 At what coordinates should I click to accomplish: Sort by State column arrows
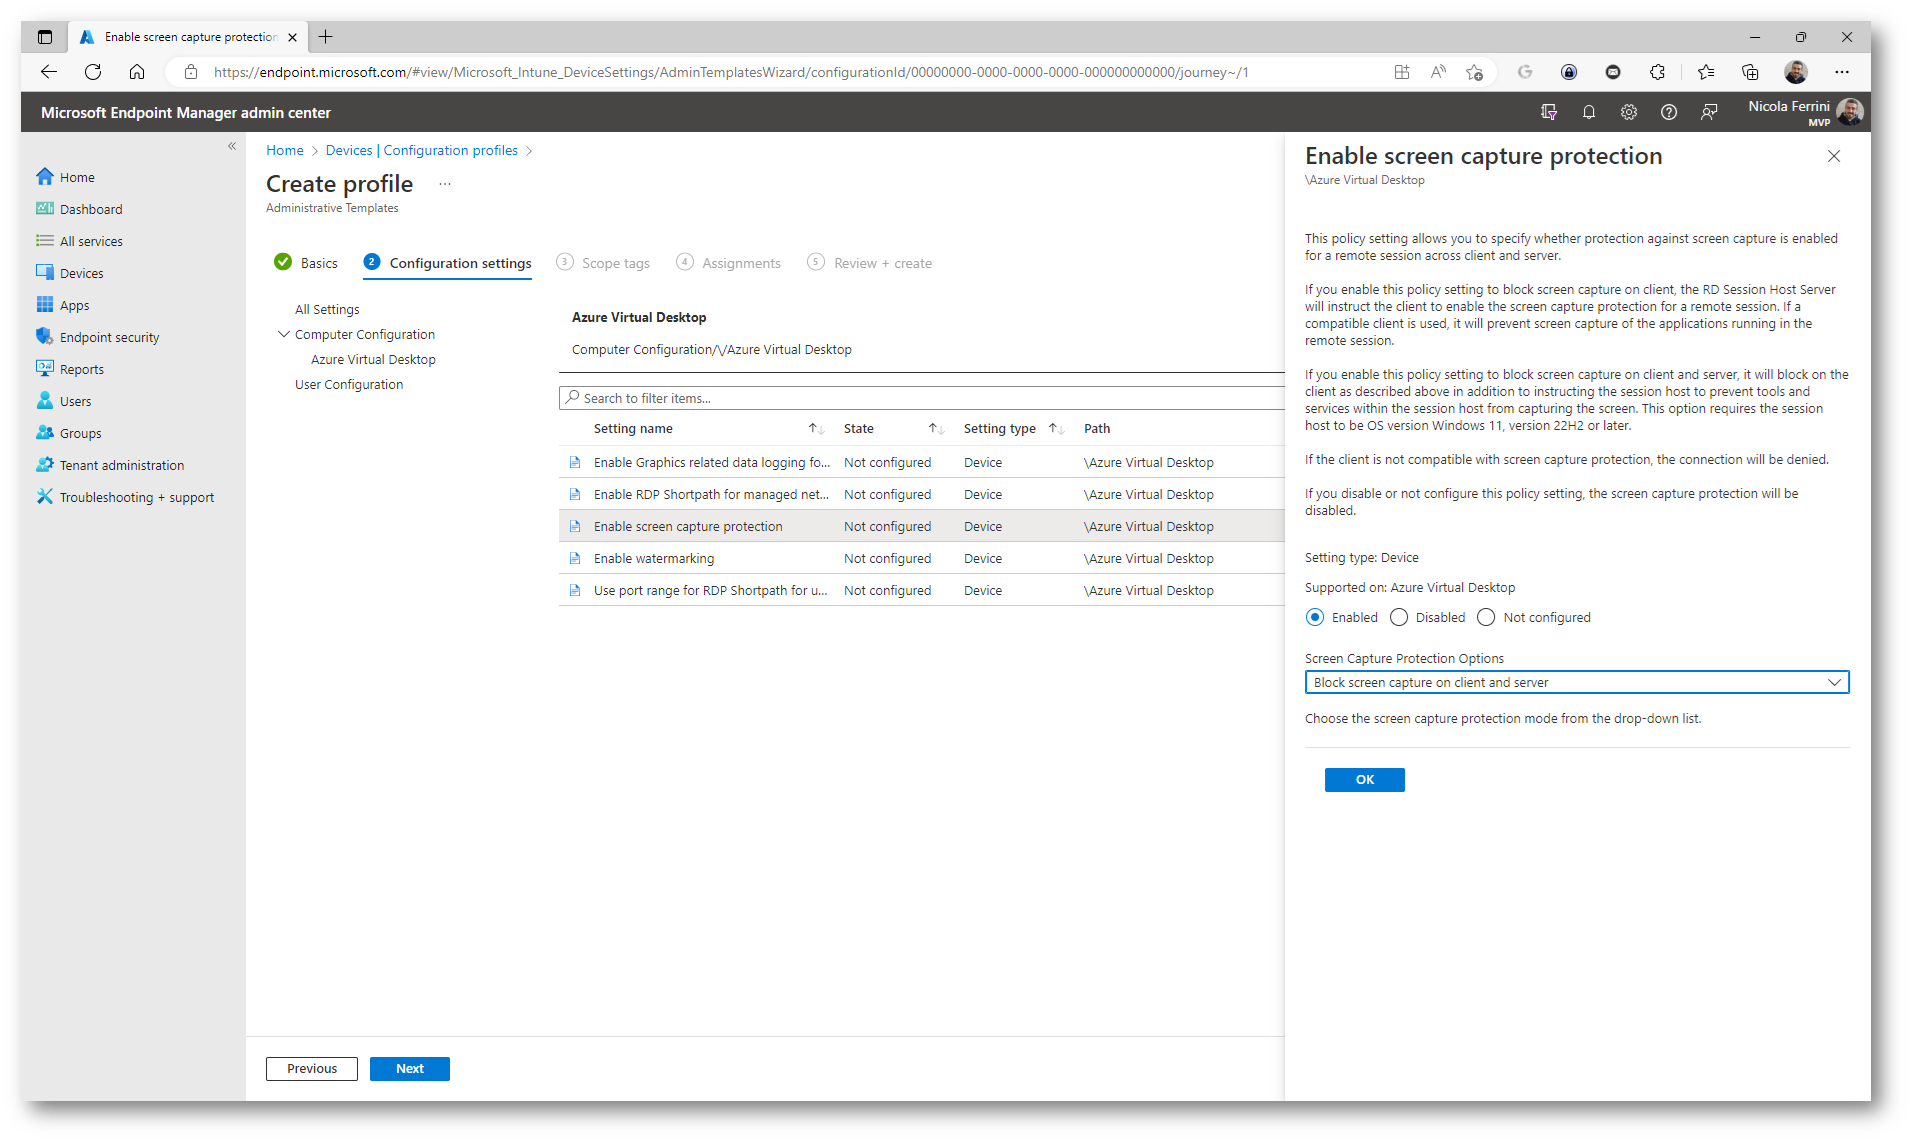936,428
